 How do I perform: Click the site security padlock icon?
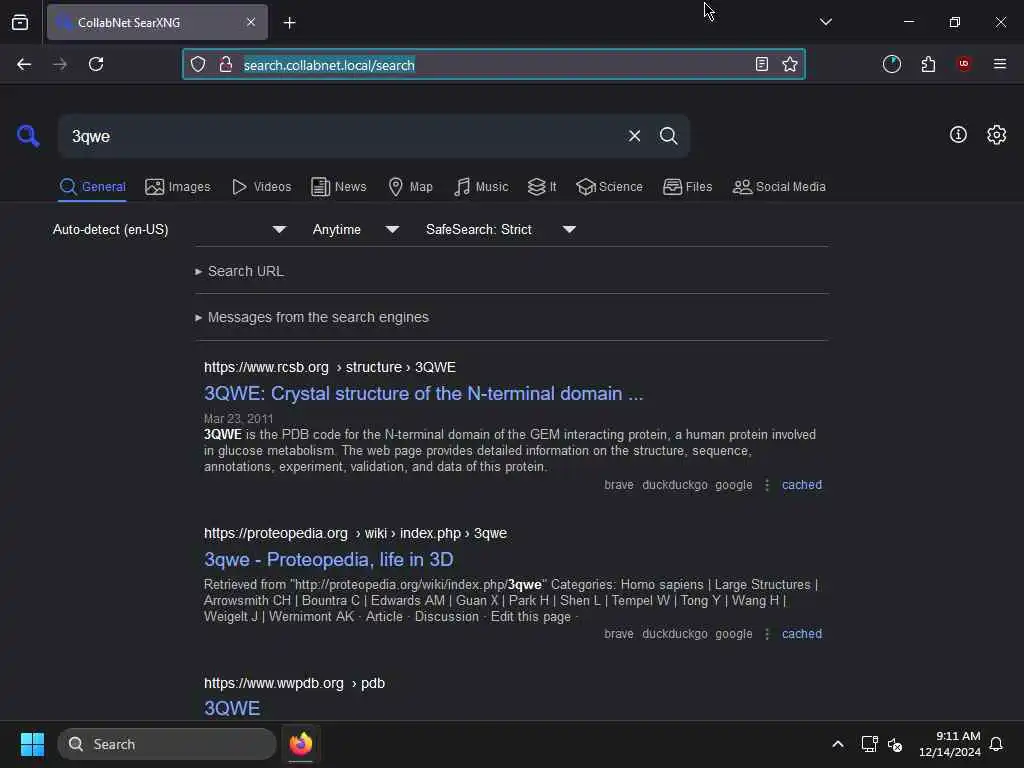click(226, 64)
